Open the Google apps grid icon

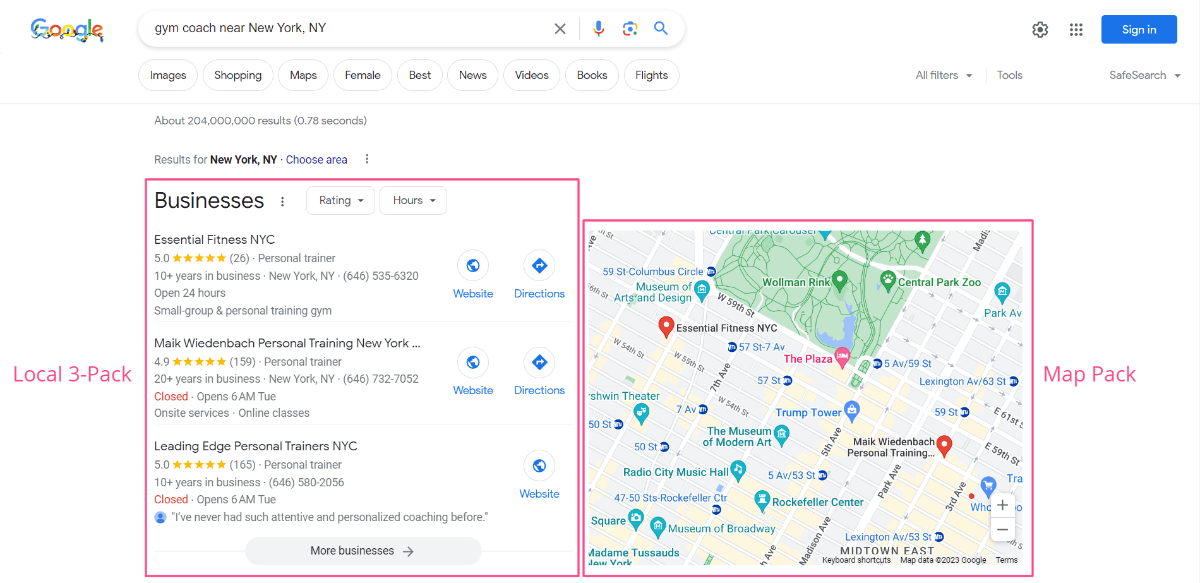pos(1076,30)
